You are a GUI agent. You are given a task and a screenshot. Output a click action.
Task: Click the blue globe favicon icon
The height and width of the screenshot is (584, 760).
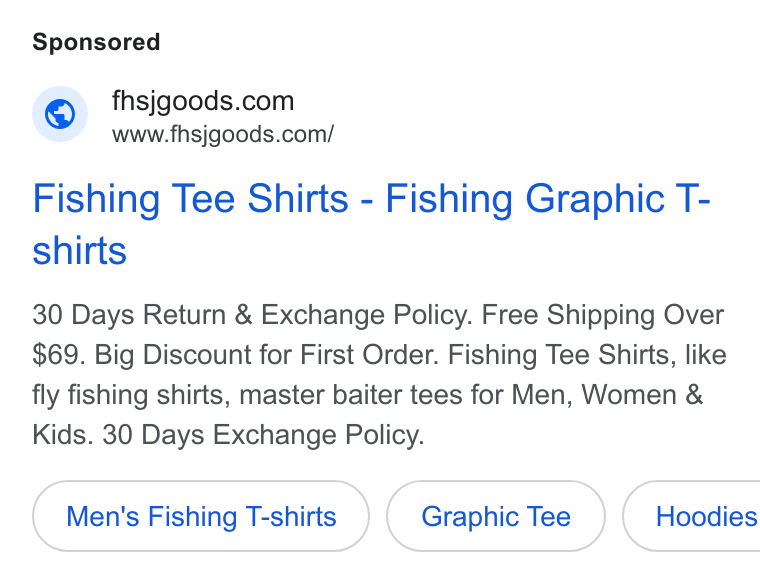pos(60,114)
